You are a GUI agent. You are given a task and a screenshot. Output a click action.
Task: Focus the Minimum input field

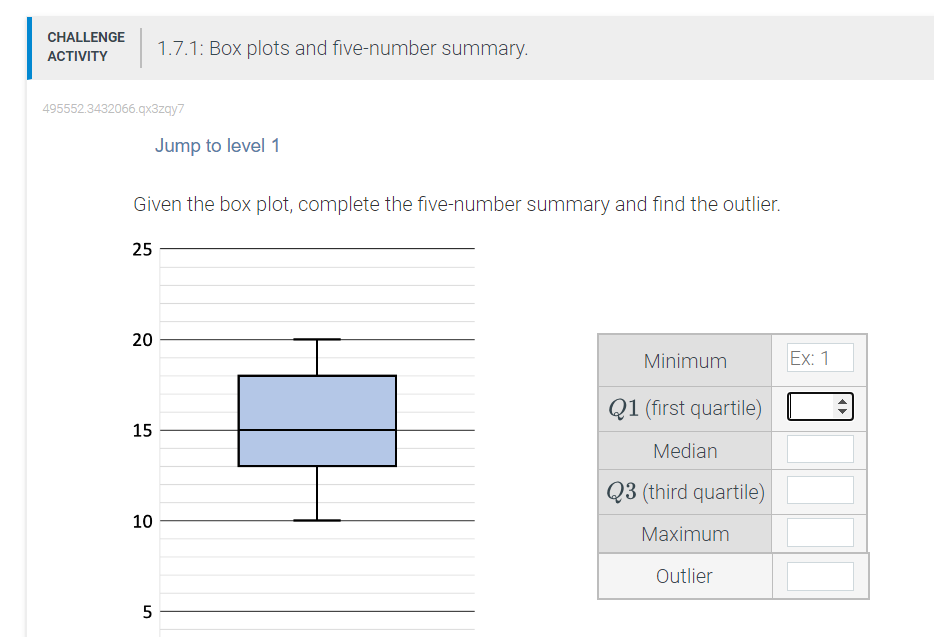click(x=820, y=358)
